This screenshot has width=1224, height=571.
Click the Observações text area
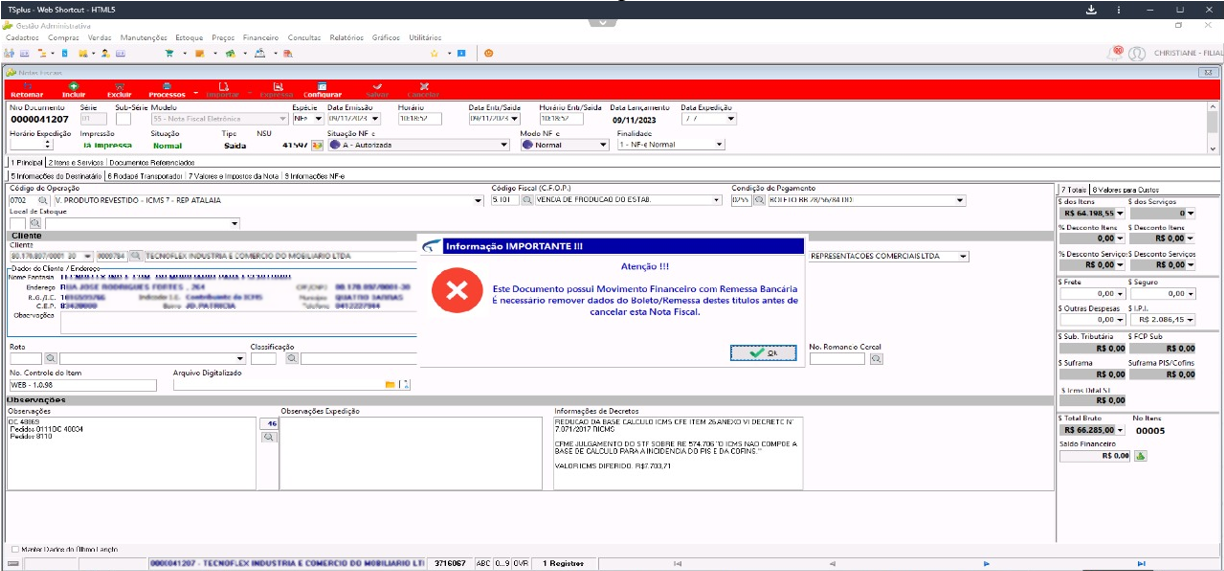click(x=133, y=454)
